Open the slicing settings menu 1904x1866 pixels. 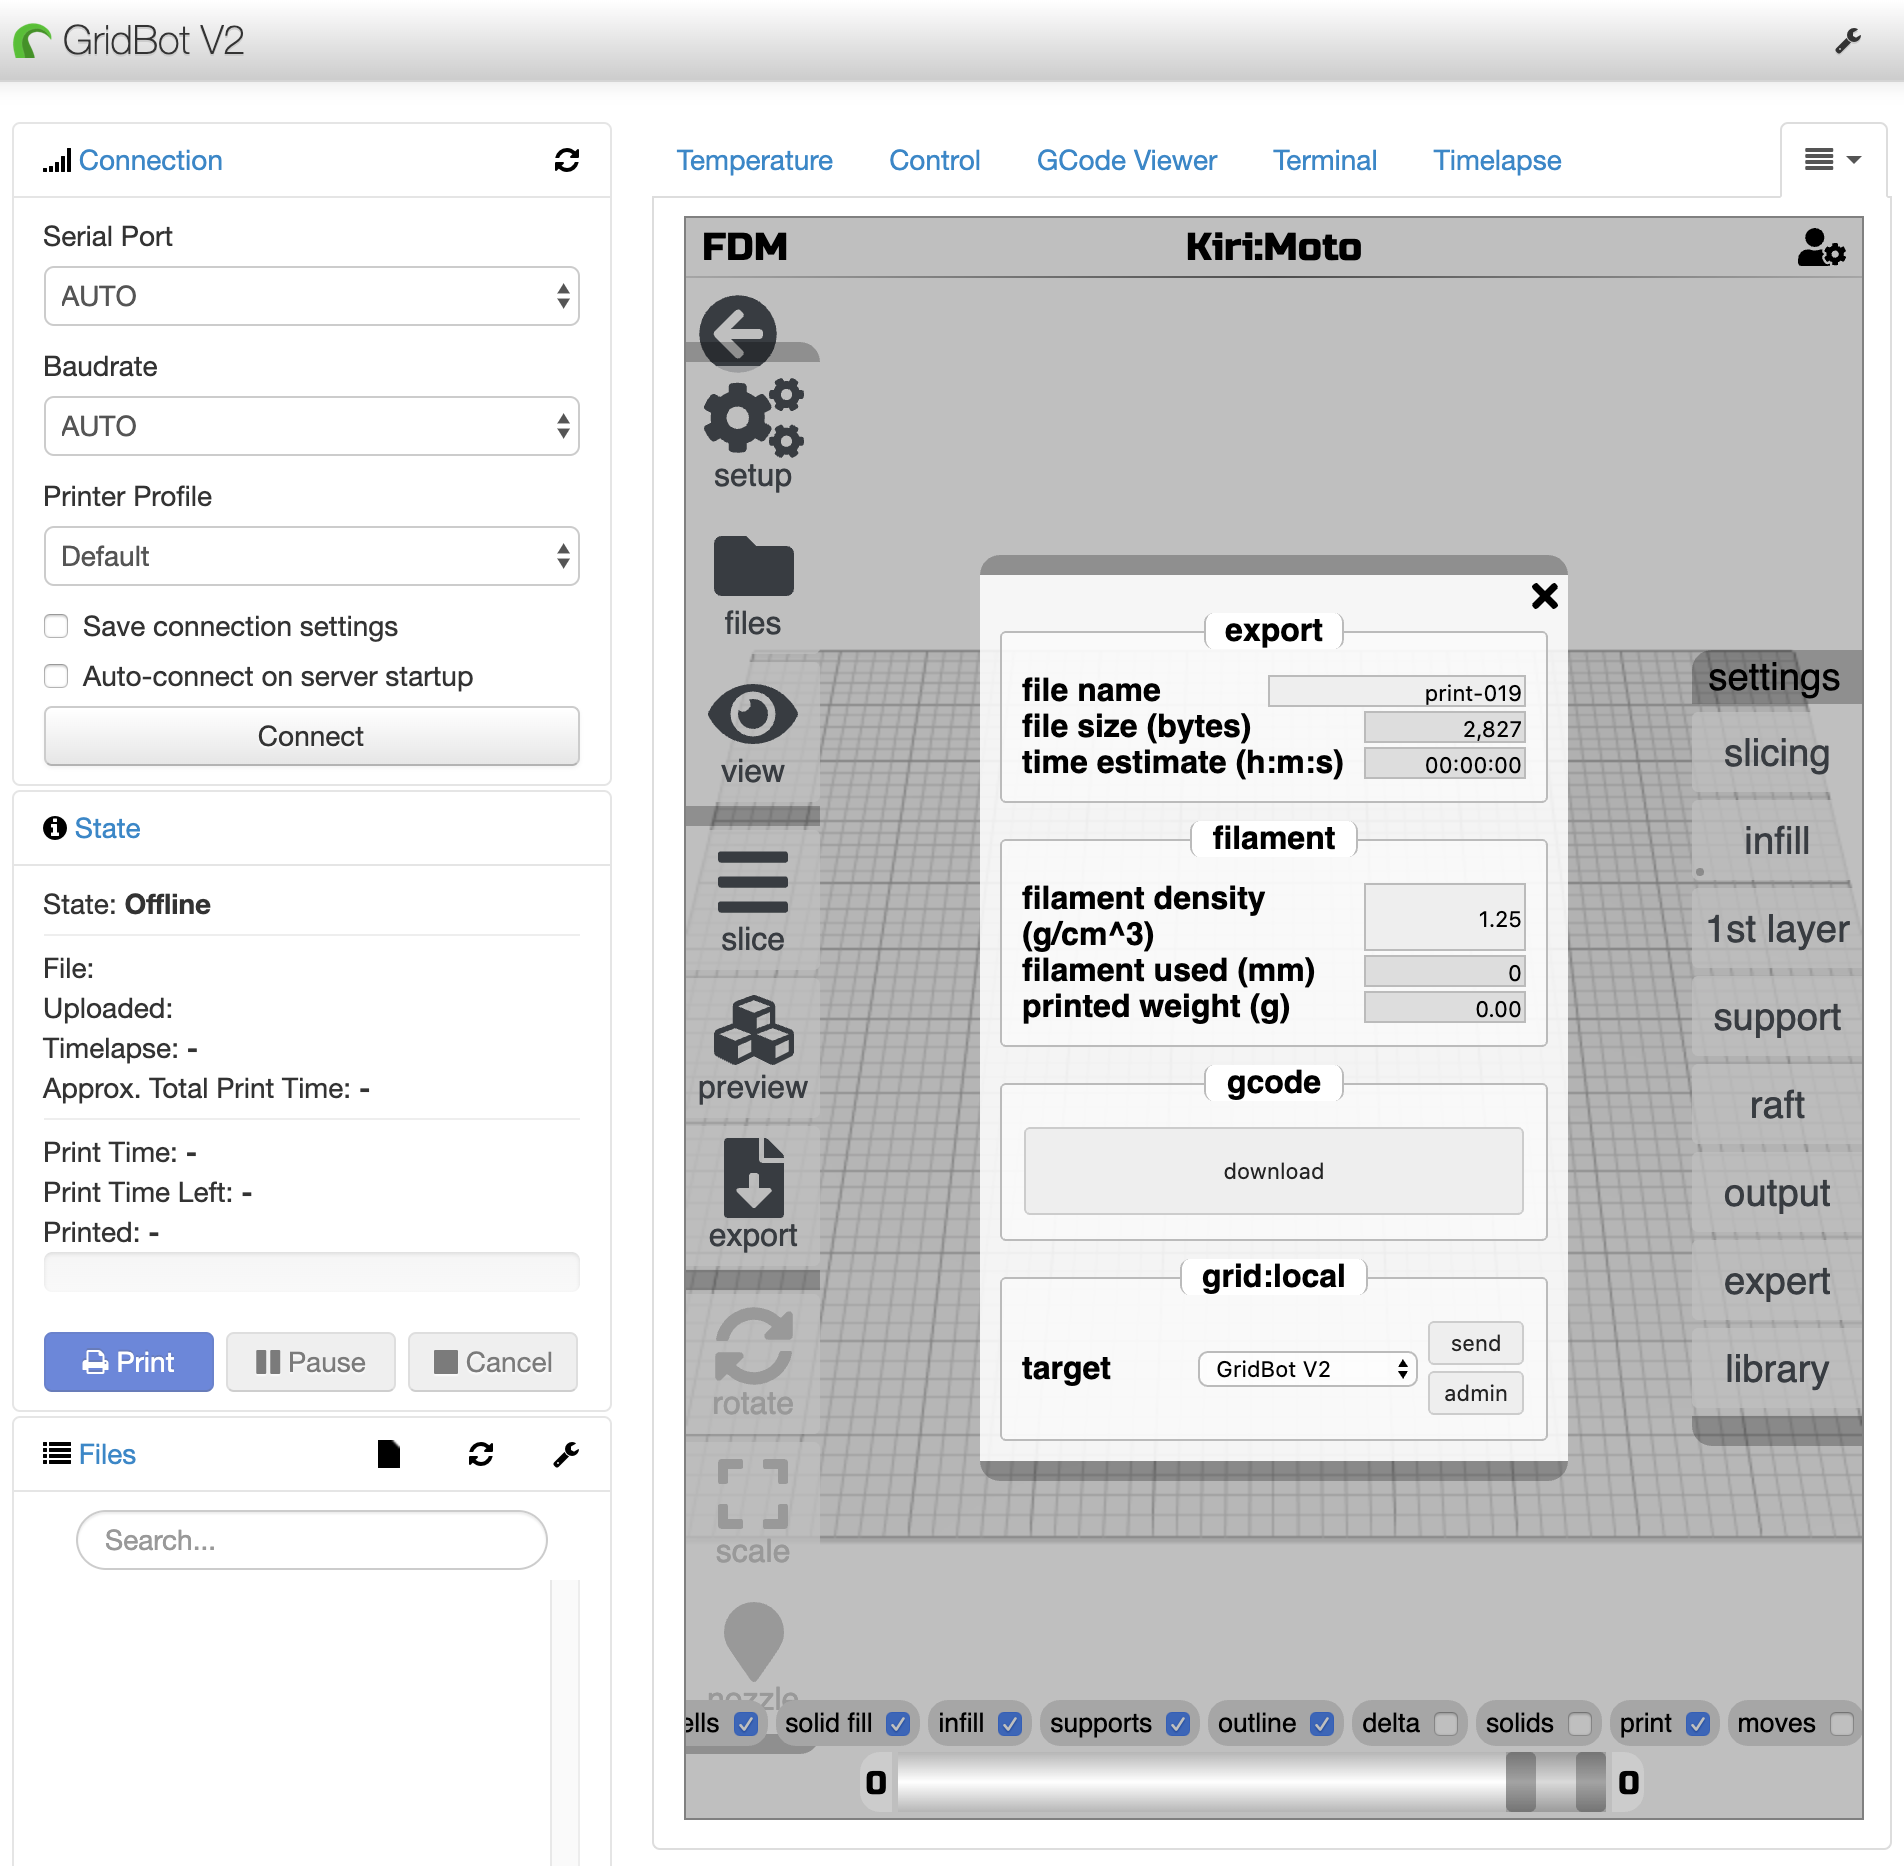click(x=1777, y=753)
